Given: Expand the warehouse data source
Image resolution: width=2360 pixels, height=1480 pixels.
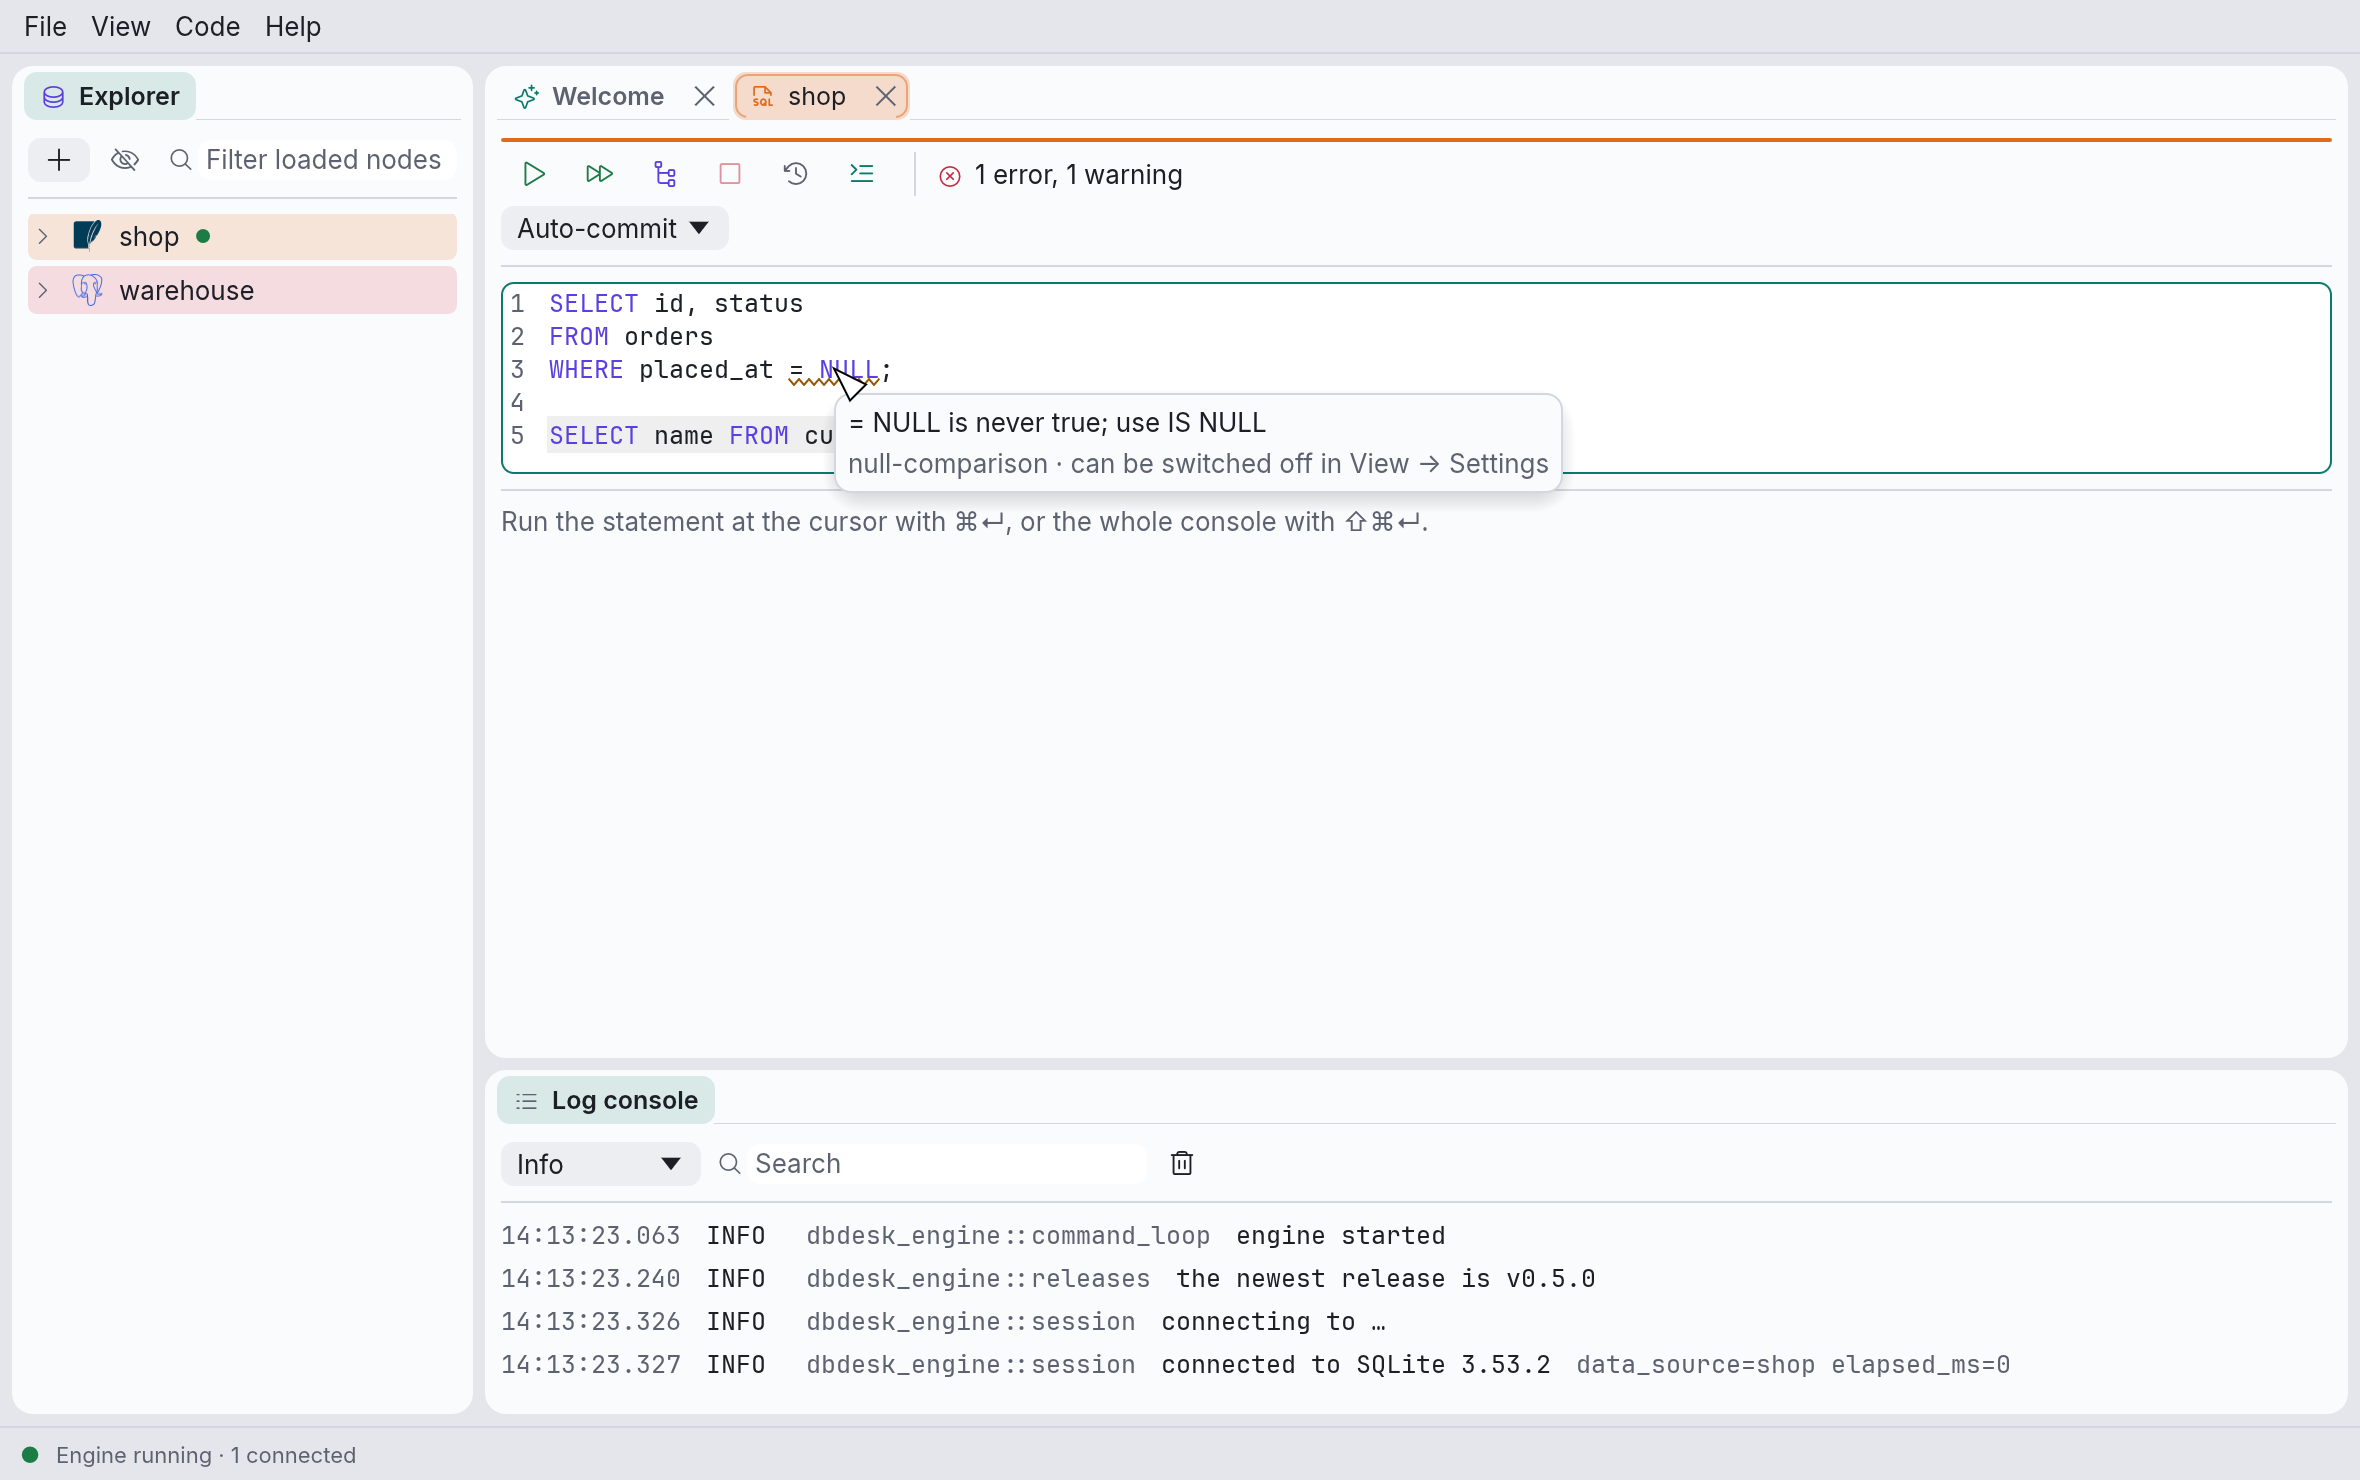Looking at the screenshot, I should coord(43,290).
